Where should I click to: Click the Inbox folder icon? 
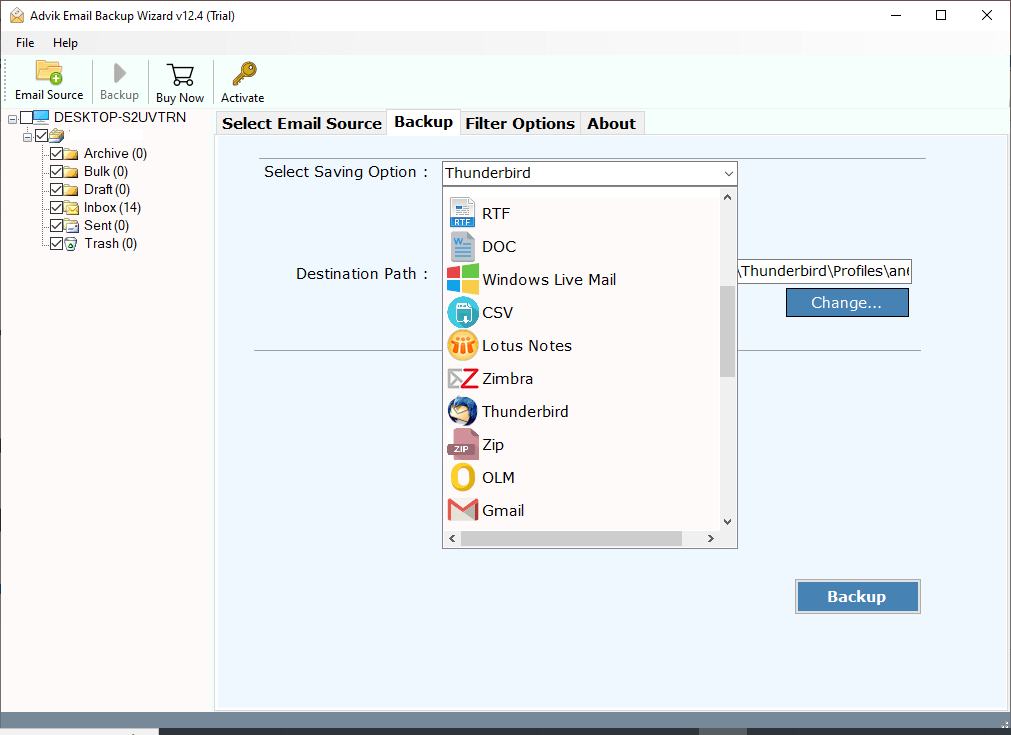pyautogui.click(x=71, y=208)
